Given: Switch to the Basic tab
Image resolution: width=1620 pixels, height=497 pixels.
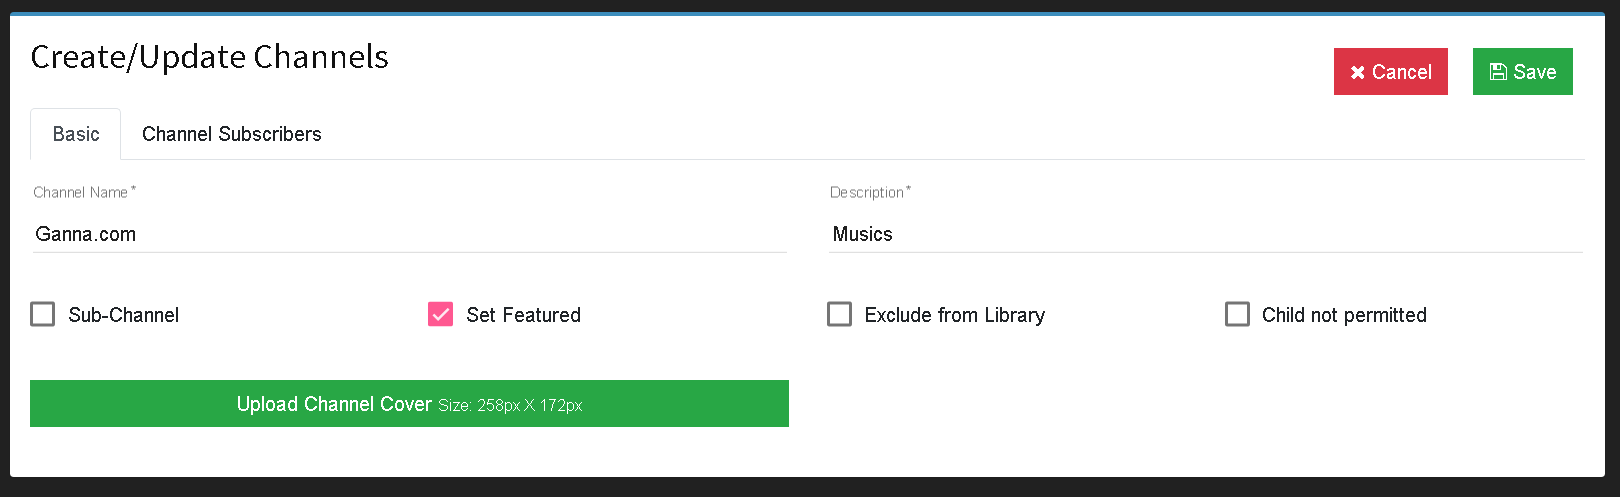Looking at the screenshot, I should pyautogui.click(x=76, y=134).
